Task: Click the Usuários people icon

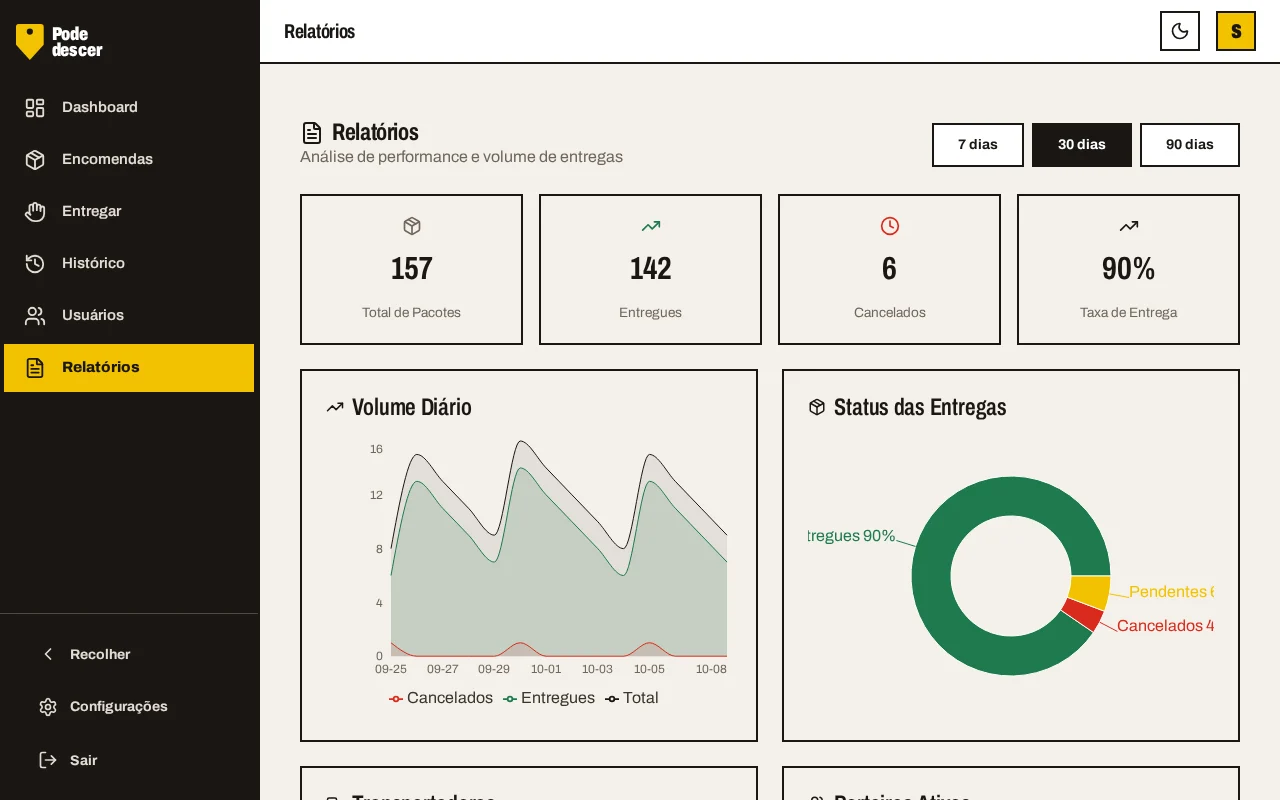Action: [35, 316]
